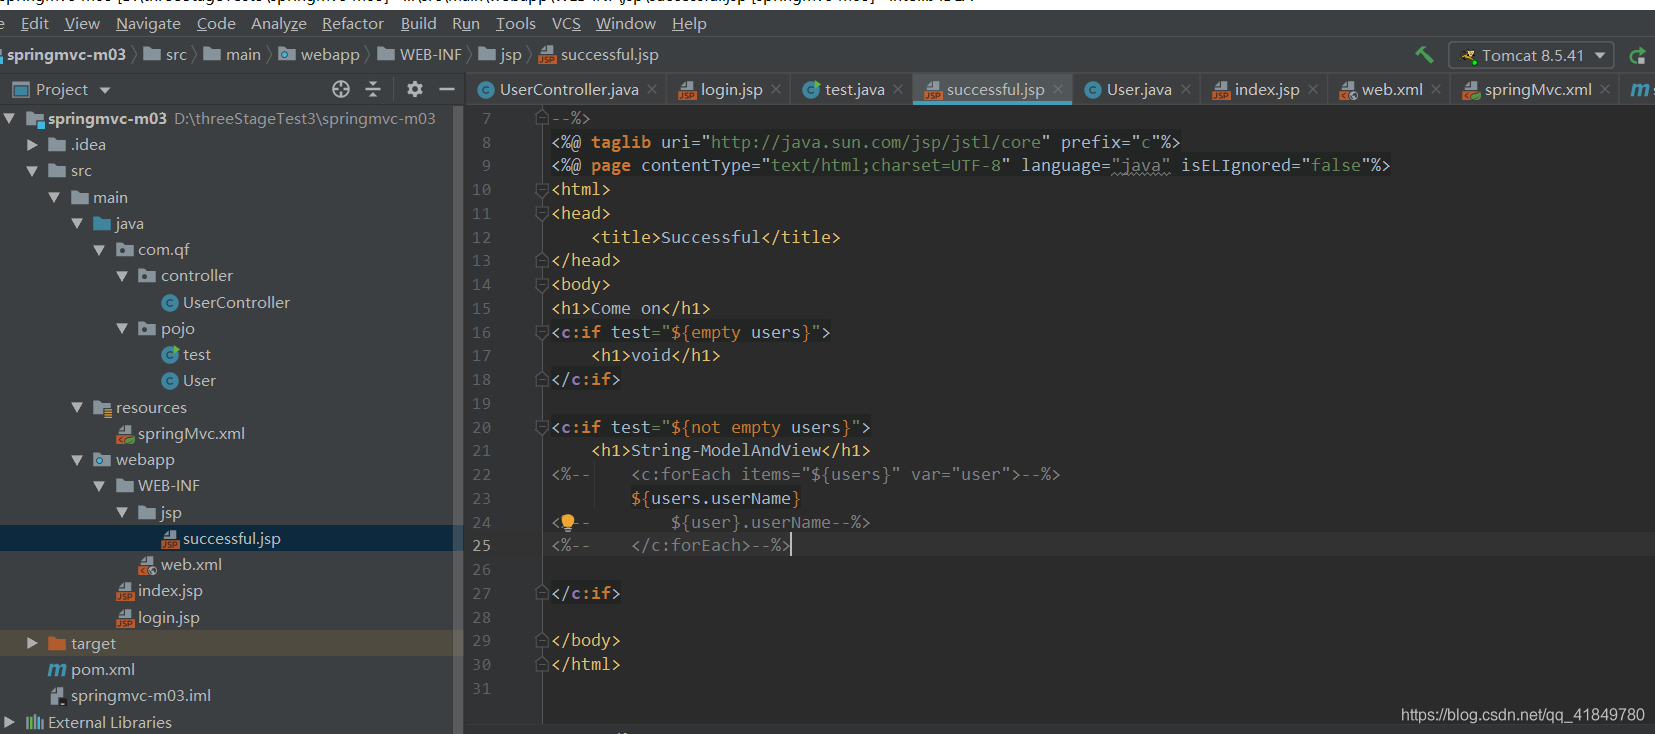The height and width of the screenshot is (734, 1655).
Task: Open the Project panel settings gear
Action: [415, 89]
